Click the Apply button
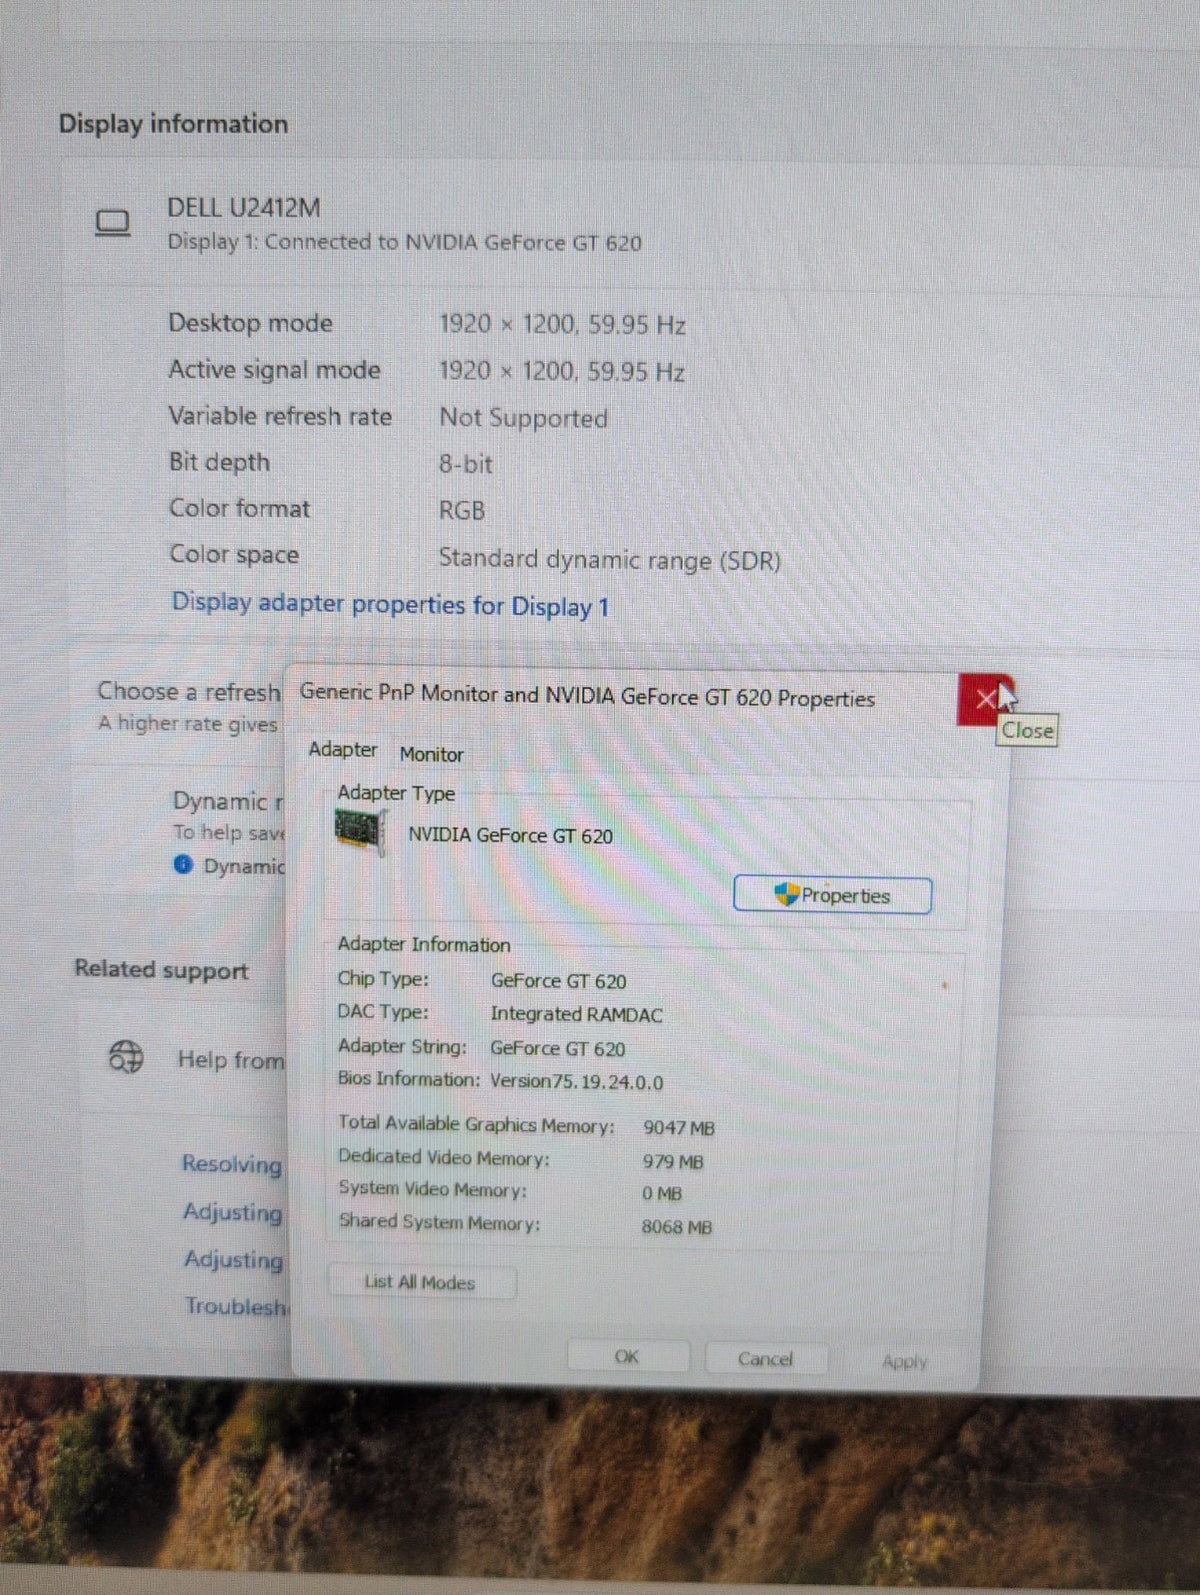The width and height of the screenshot is (1200, 1595). tap(904, 1361)
